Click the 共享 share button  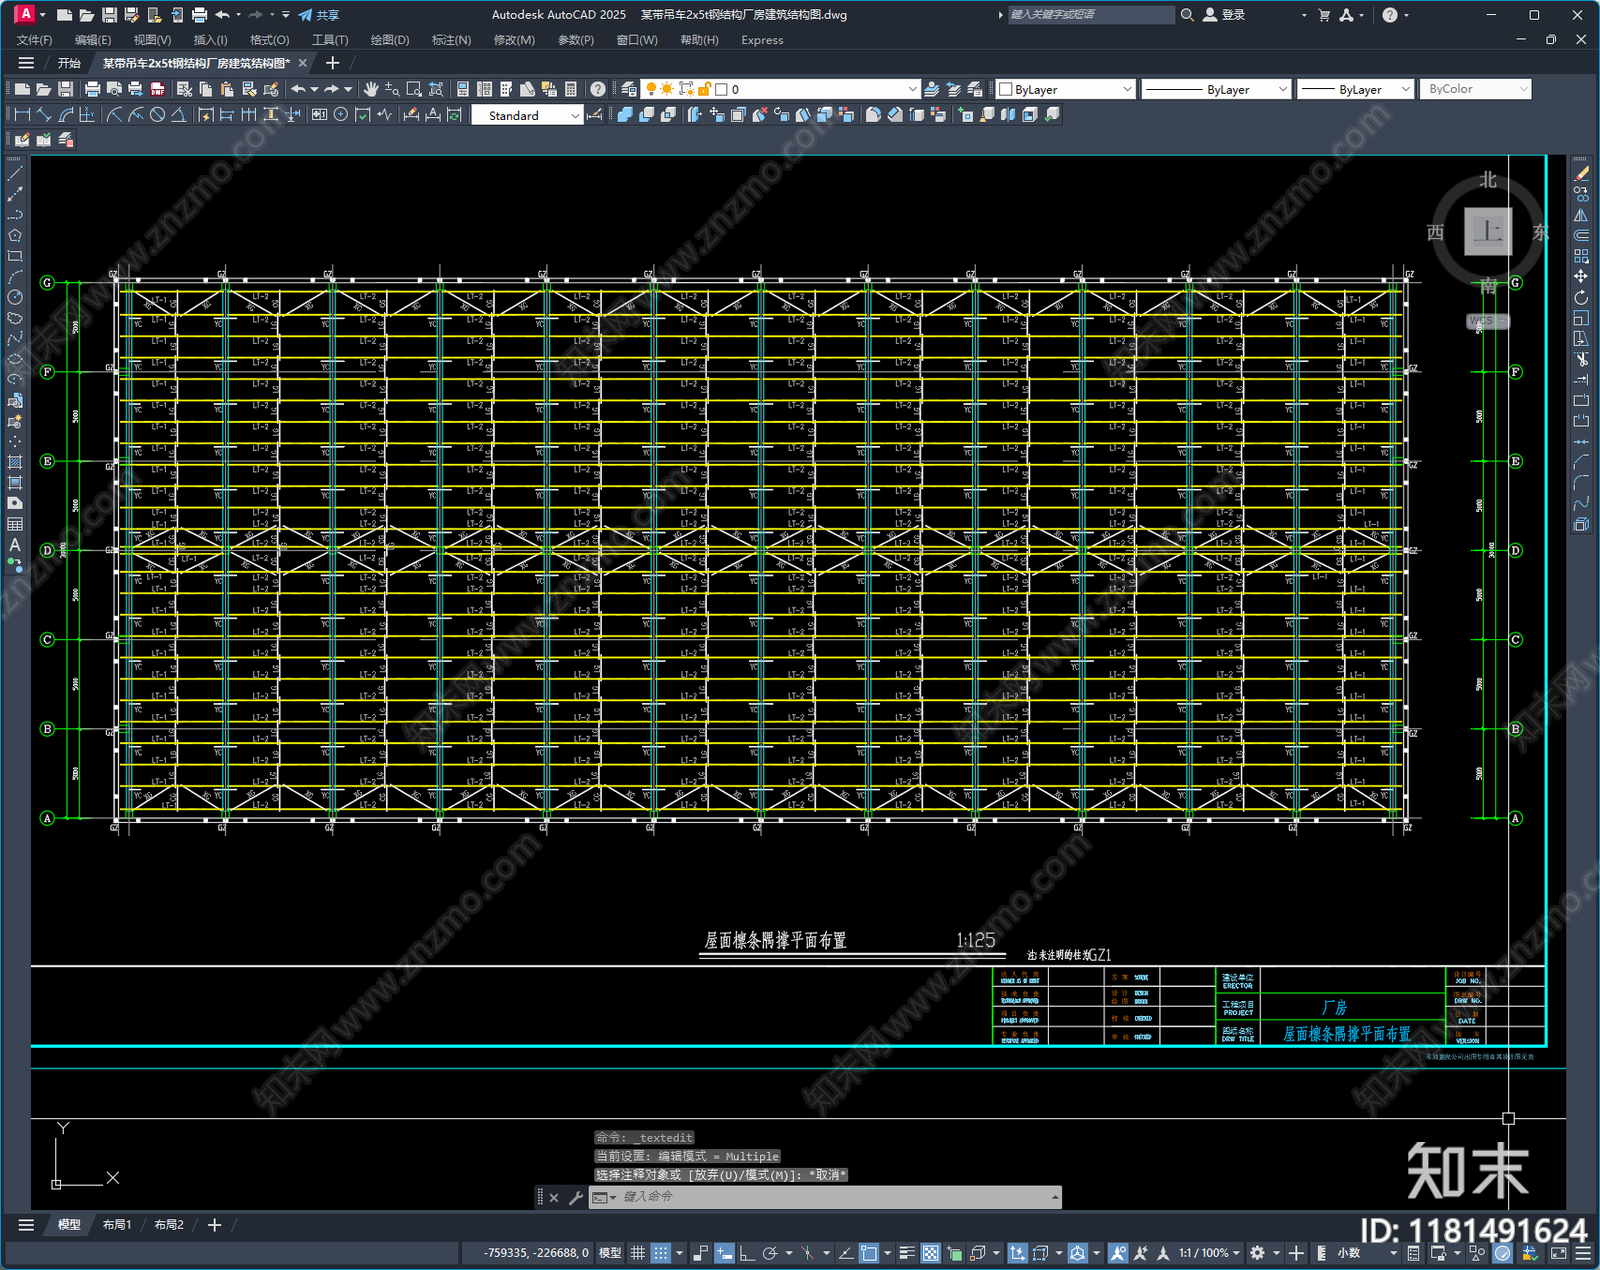[x=319, y=14]
